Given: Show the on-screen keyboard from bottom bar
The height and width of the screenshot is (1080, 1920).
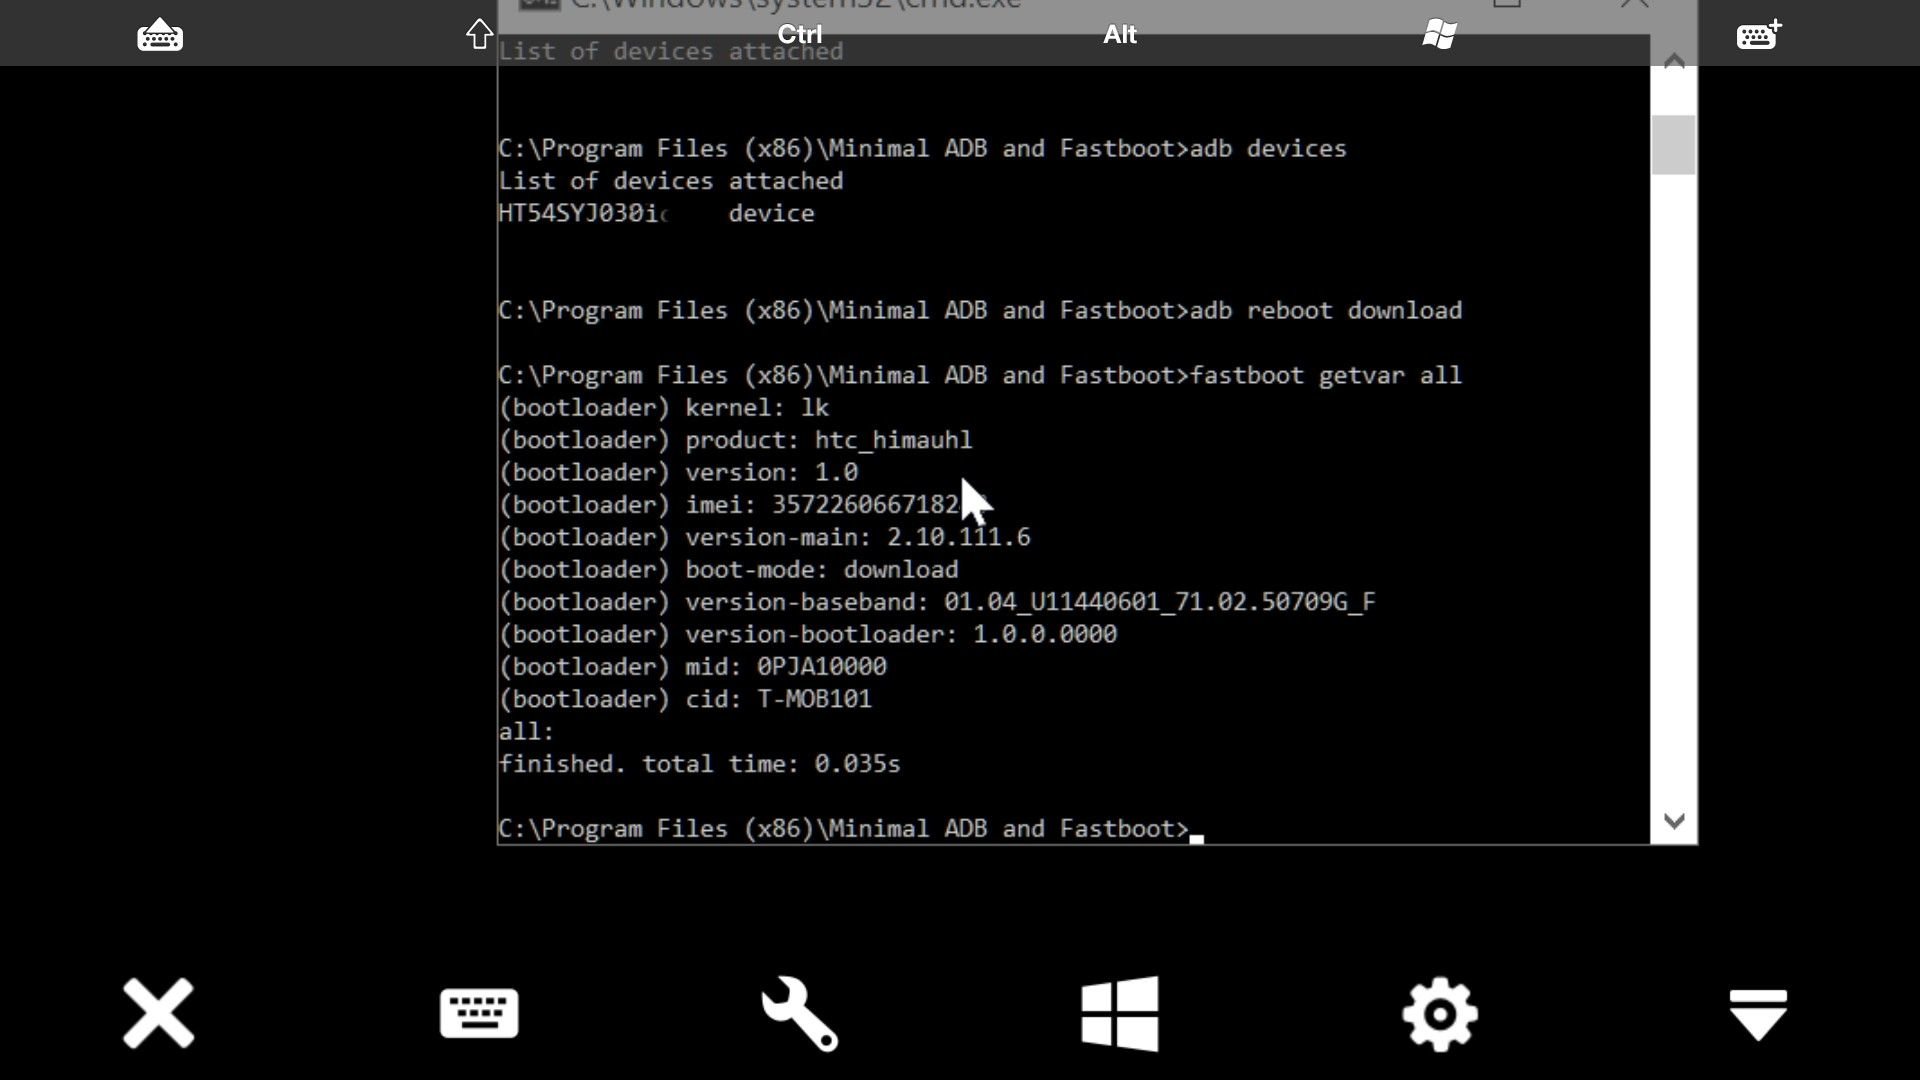Looking at the screenshot, I should (479, 1013).
